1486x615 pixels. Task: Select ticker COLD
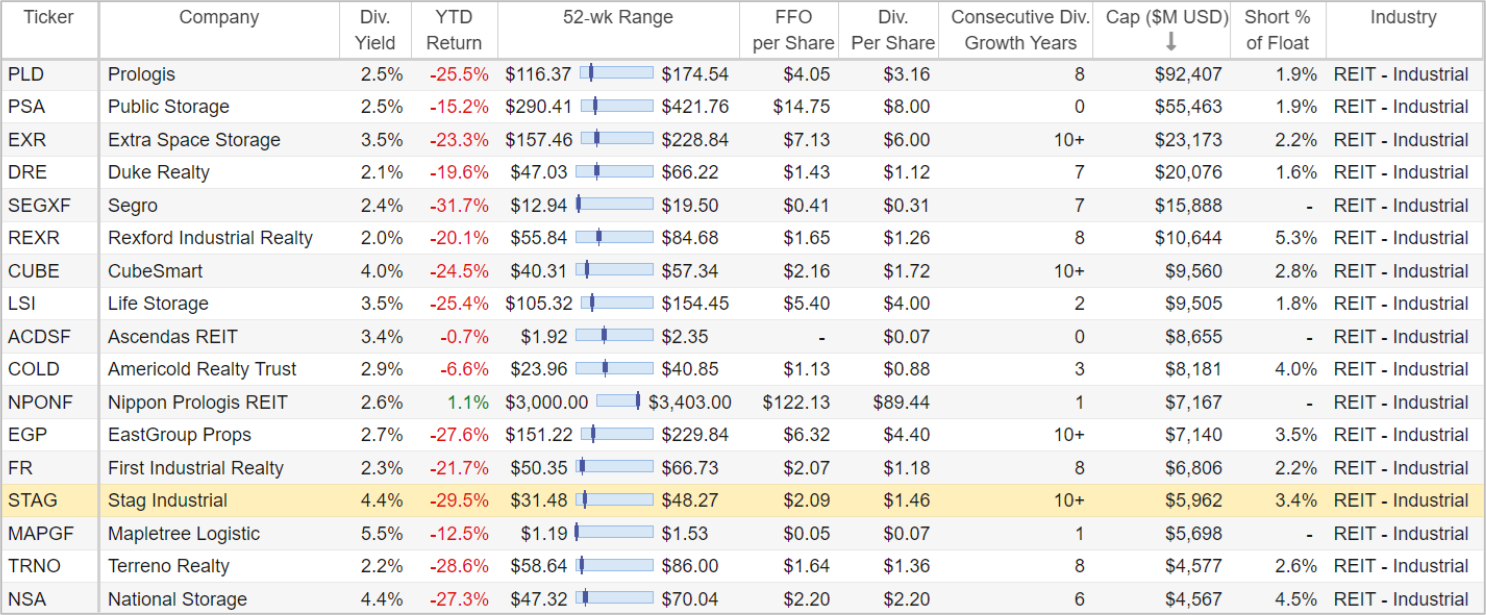click(33, 369)
